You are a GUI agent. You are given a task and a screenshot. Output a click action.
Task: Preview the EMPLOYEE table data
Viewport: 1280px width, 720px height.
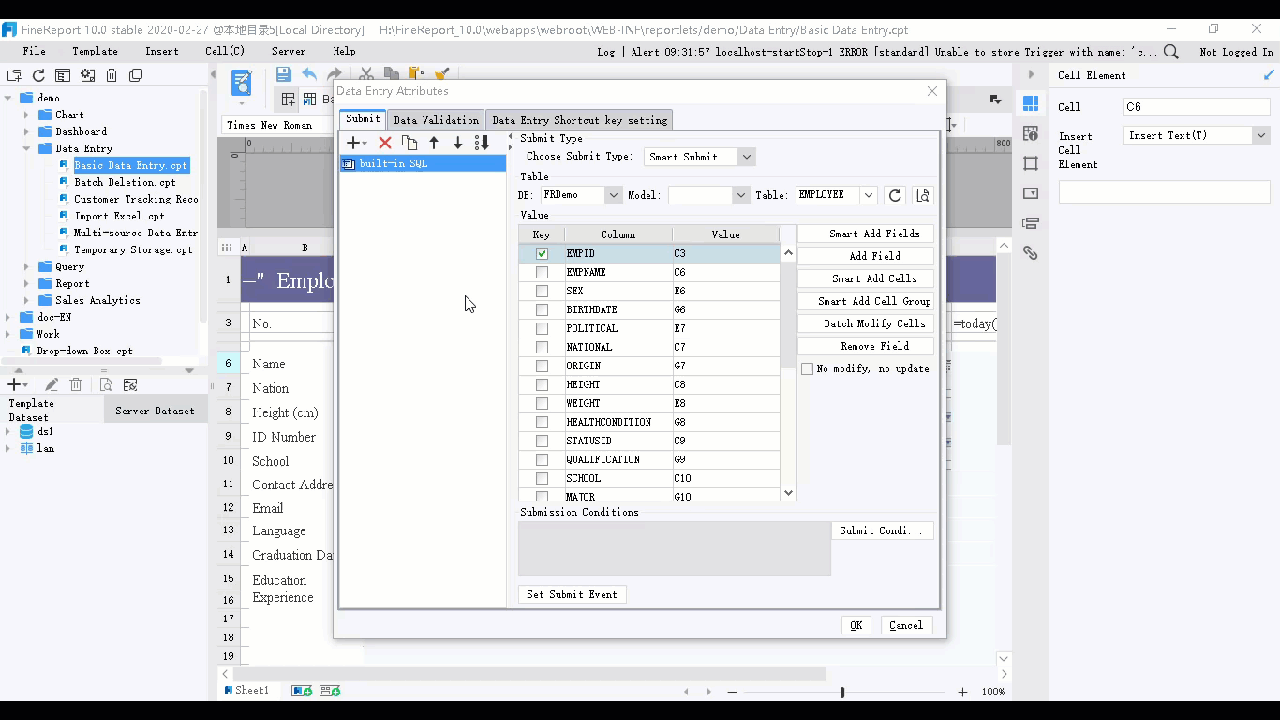[x=923, y=195]
